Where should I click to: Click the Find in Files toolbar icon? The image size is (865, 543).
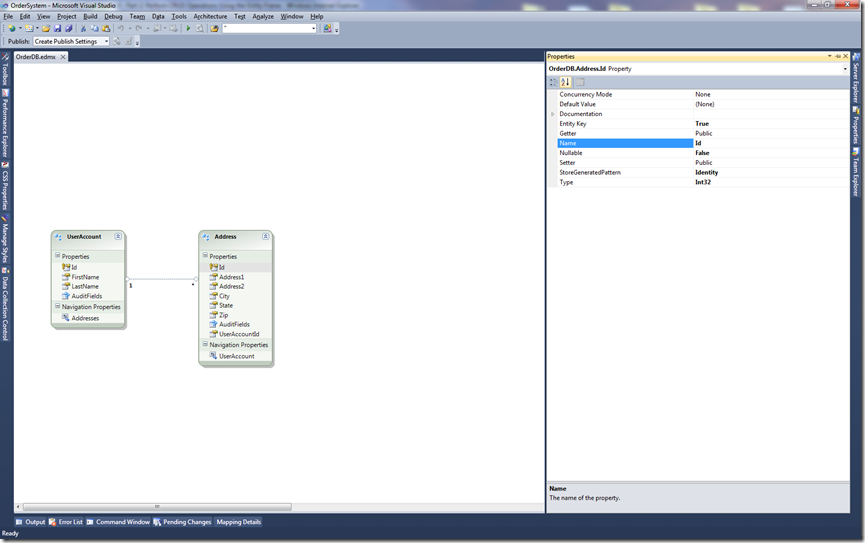(200, 28)
